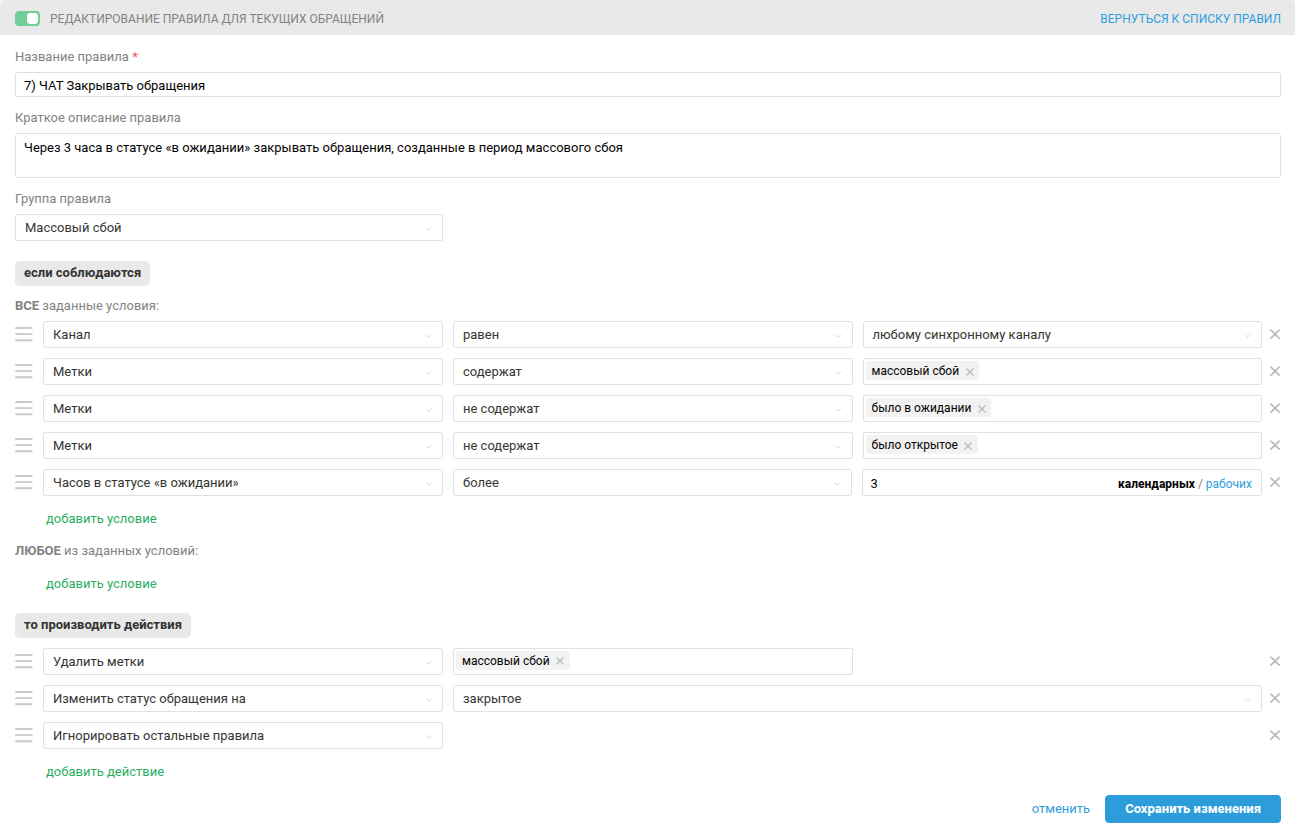The height and width of the screenshot is (837, 1295).
Task: Delete the 'Часов в статусе «в ожидании»' condition
Action: pos(1275,483)
